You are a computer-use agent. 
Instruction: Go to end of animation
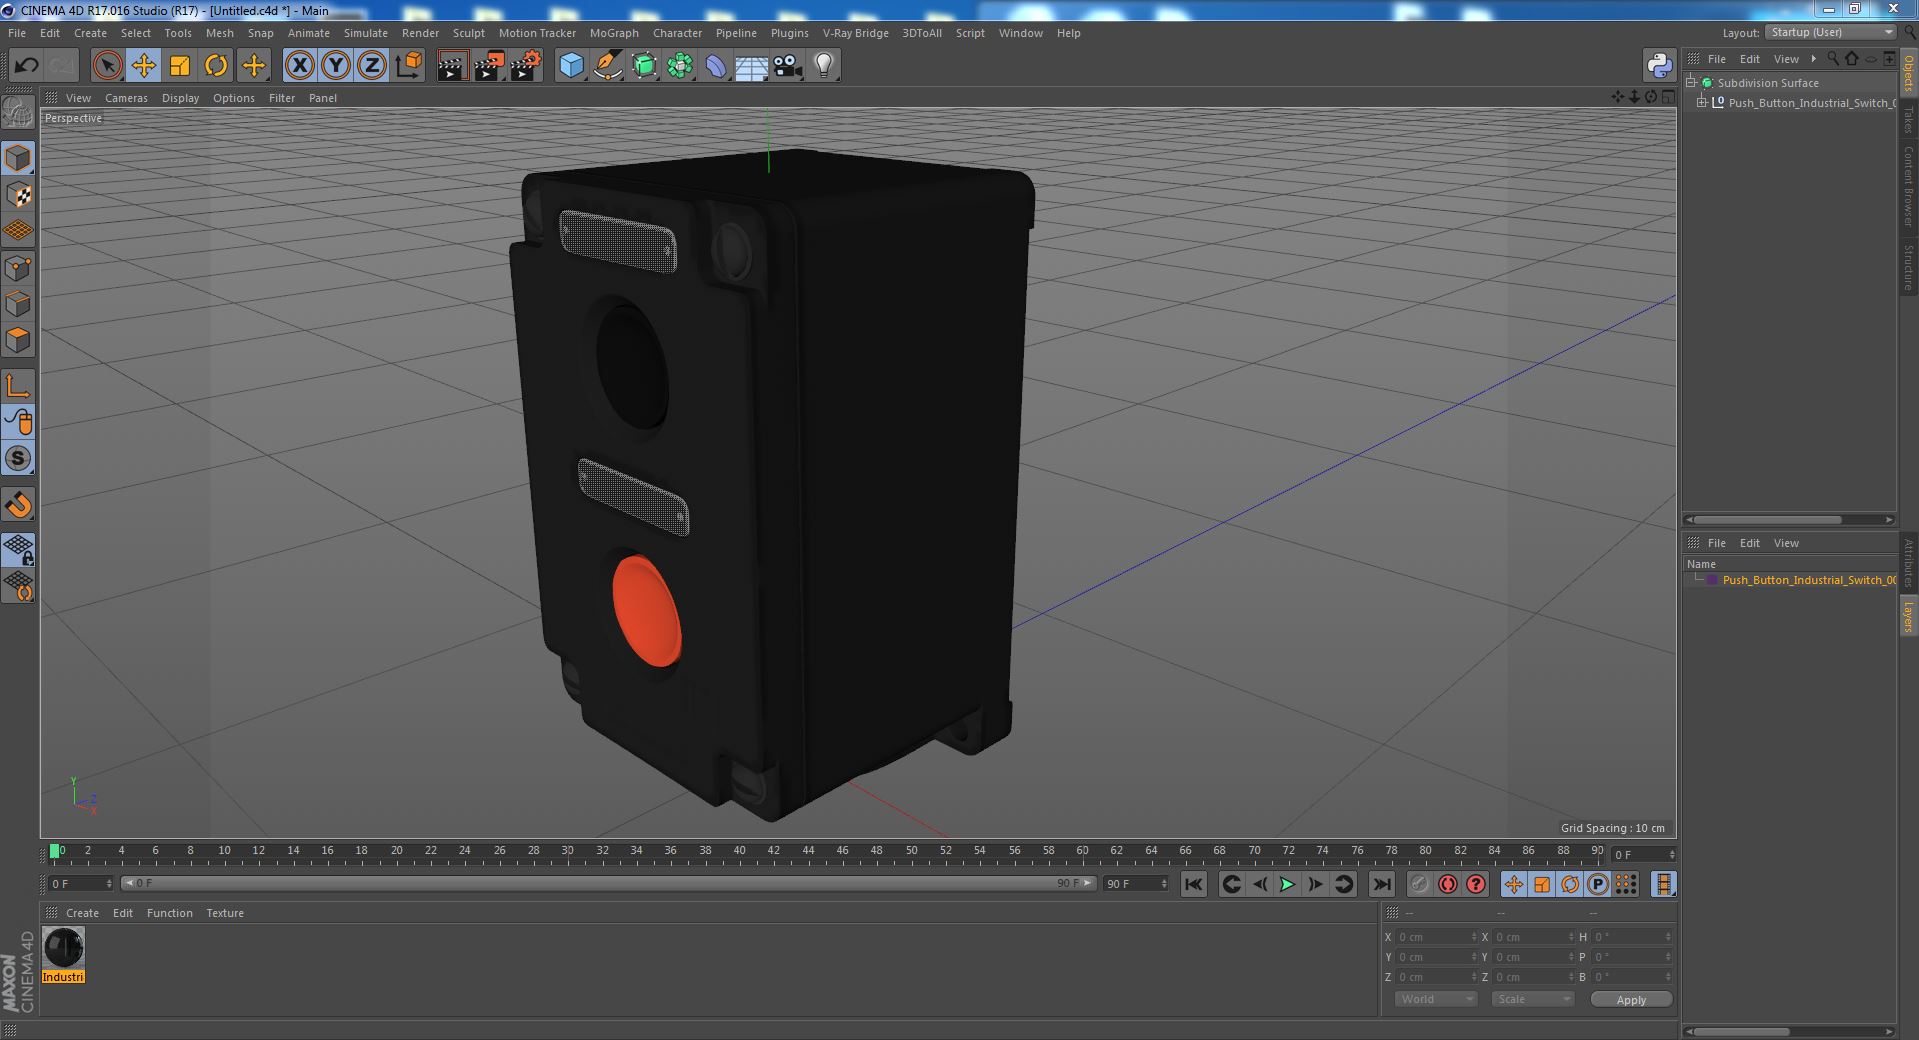(x=1381, y=884)
